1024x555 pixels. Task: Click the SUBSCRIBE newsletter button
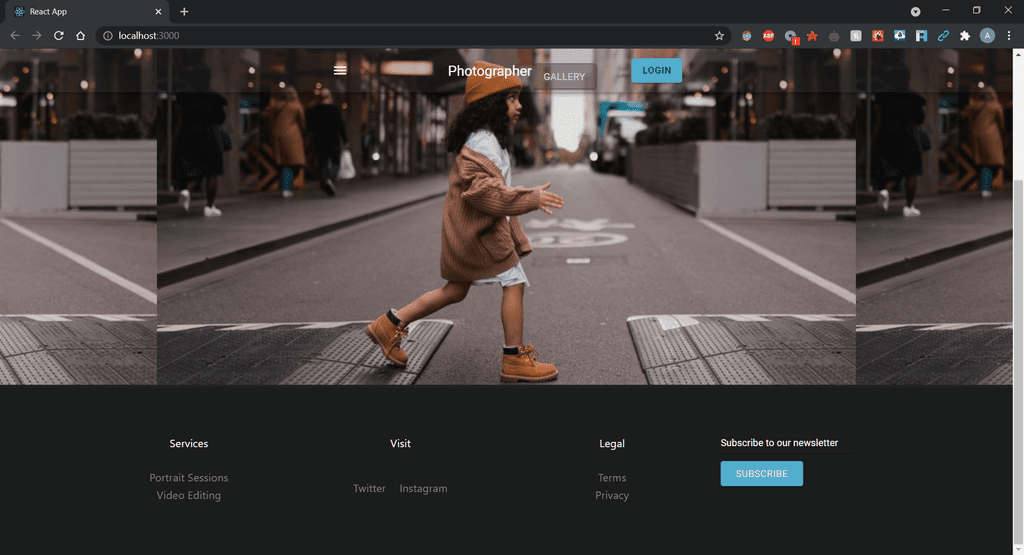point(761,473)
